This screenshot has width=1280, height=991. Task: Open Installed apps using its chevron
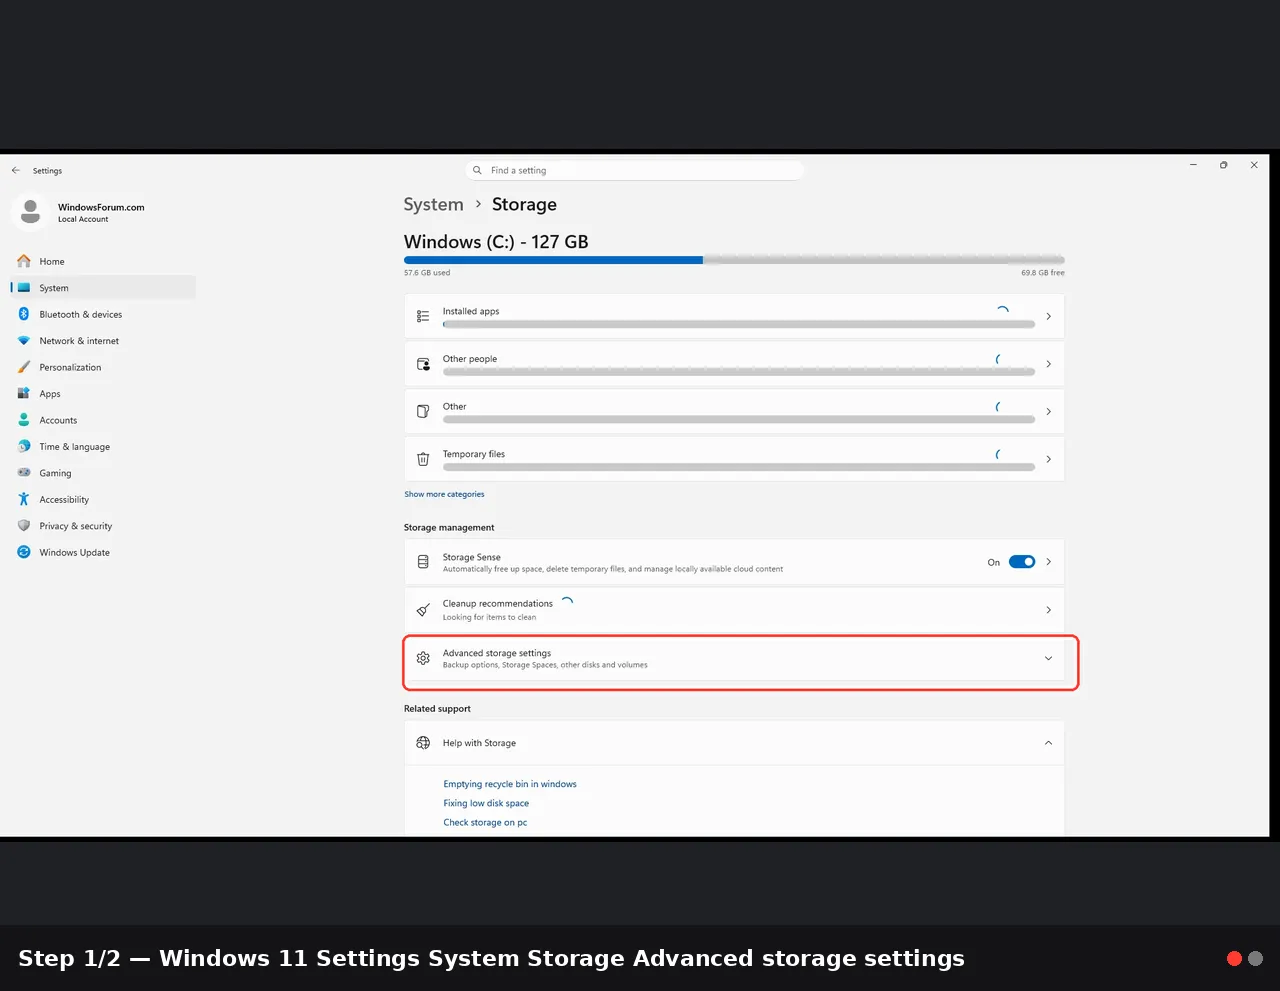(1048, 316)
